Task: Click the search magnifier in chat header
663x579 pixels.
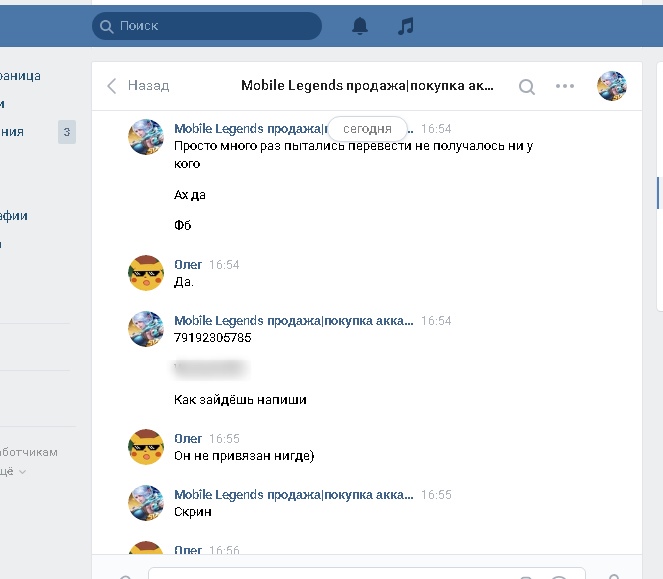Action: (x=527, y=86)
